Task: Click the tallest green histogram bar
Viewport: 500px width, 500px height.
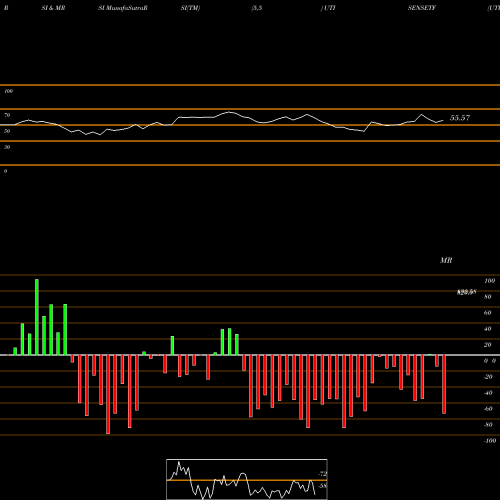Action: pyautogui.click(x=37, y=317)
